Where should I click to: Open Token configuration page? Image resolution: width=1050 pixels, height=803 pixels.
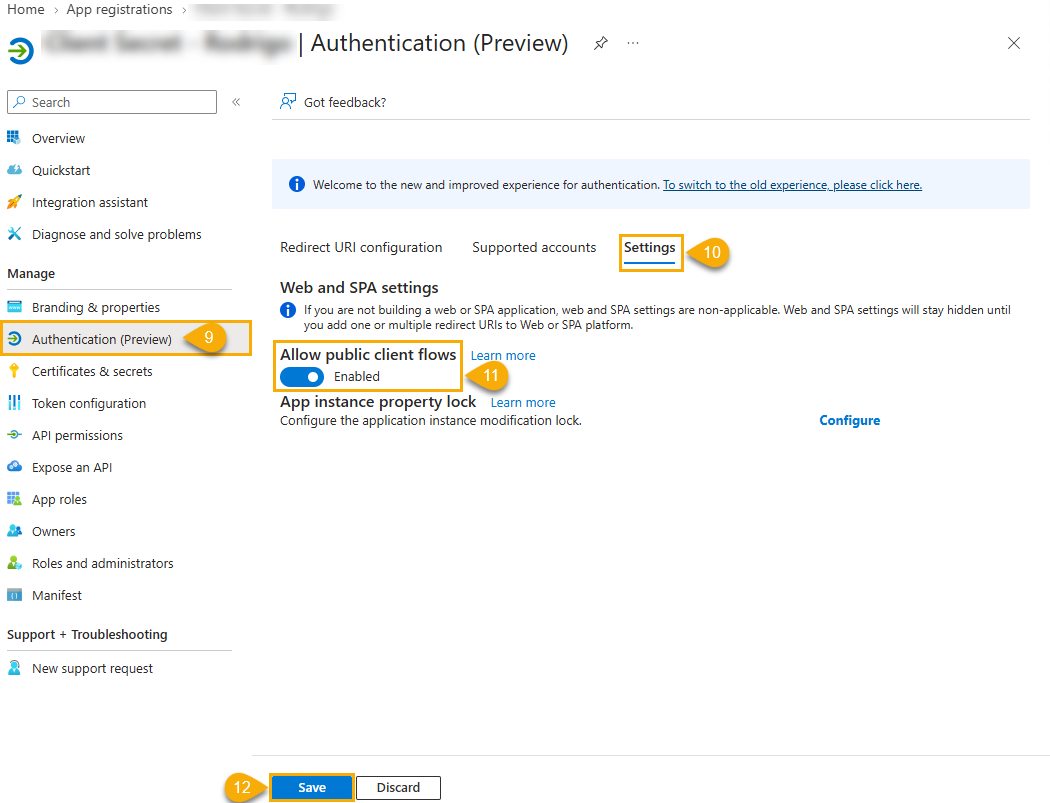(89, 404)
